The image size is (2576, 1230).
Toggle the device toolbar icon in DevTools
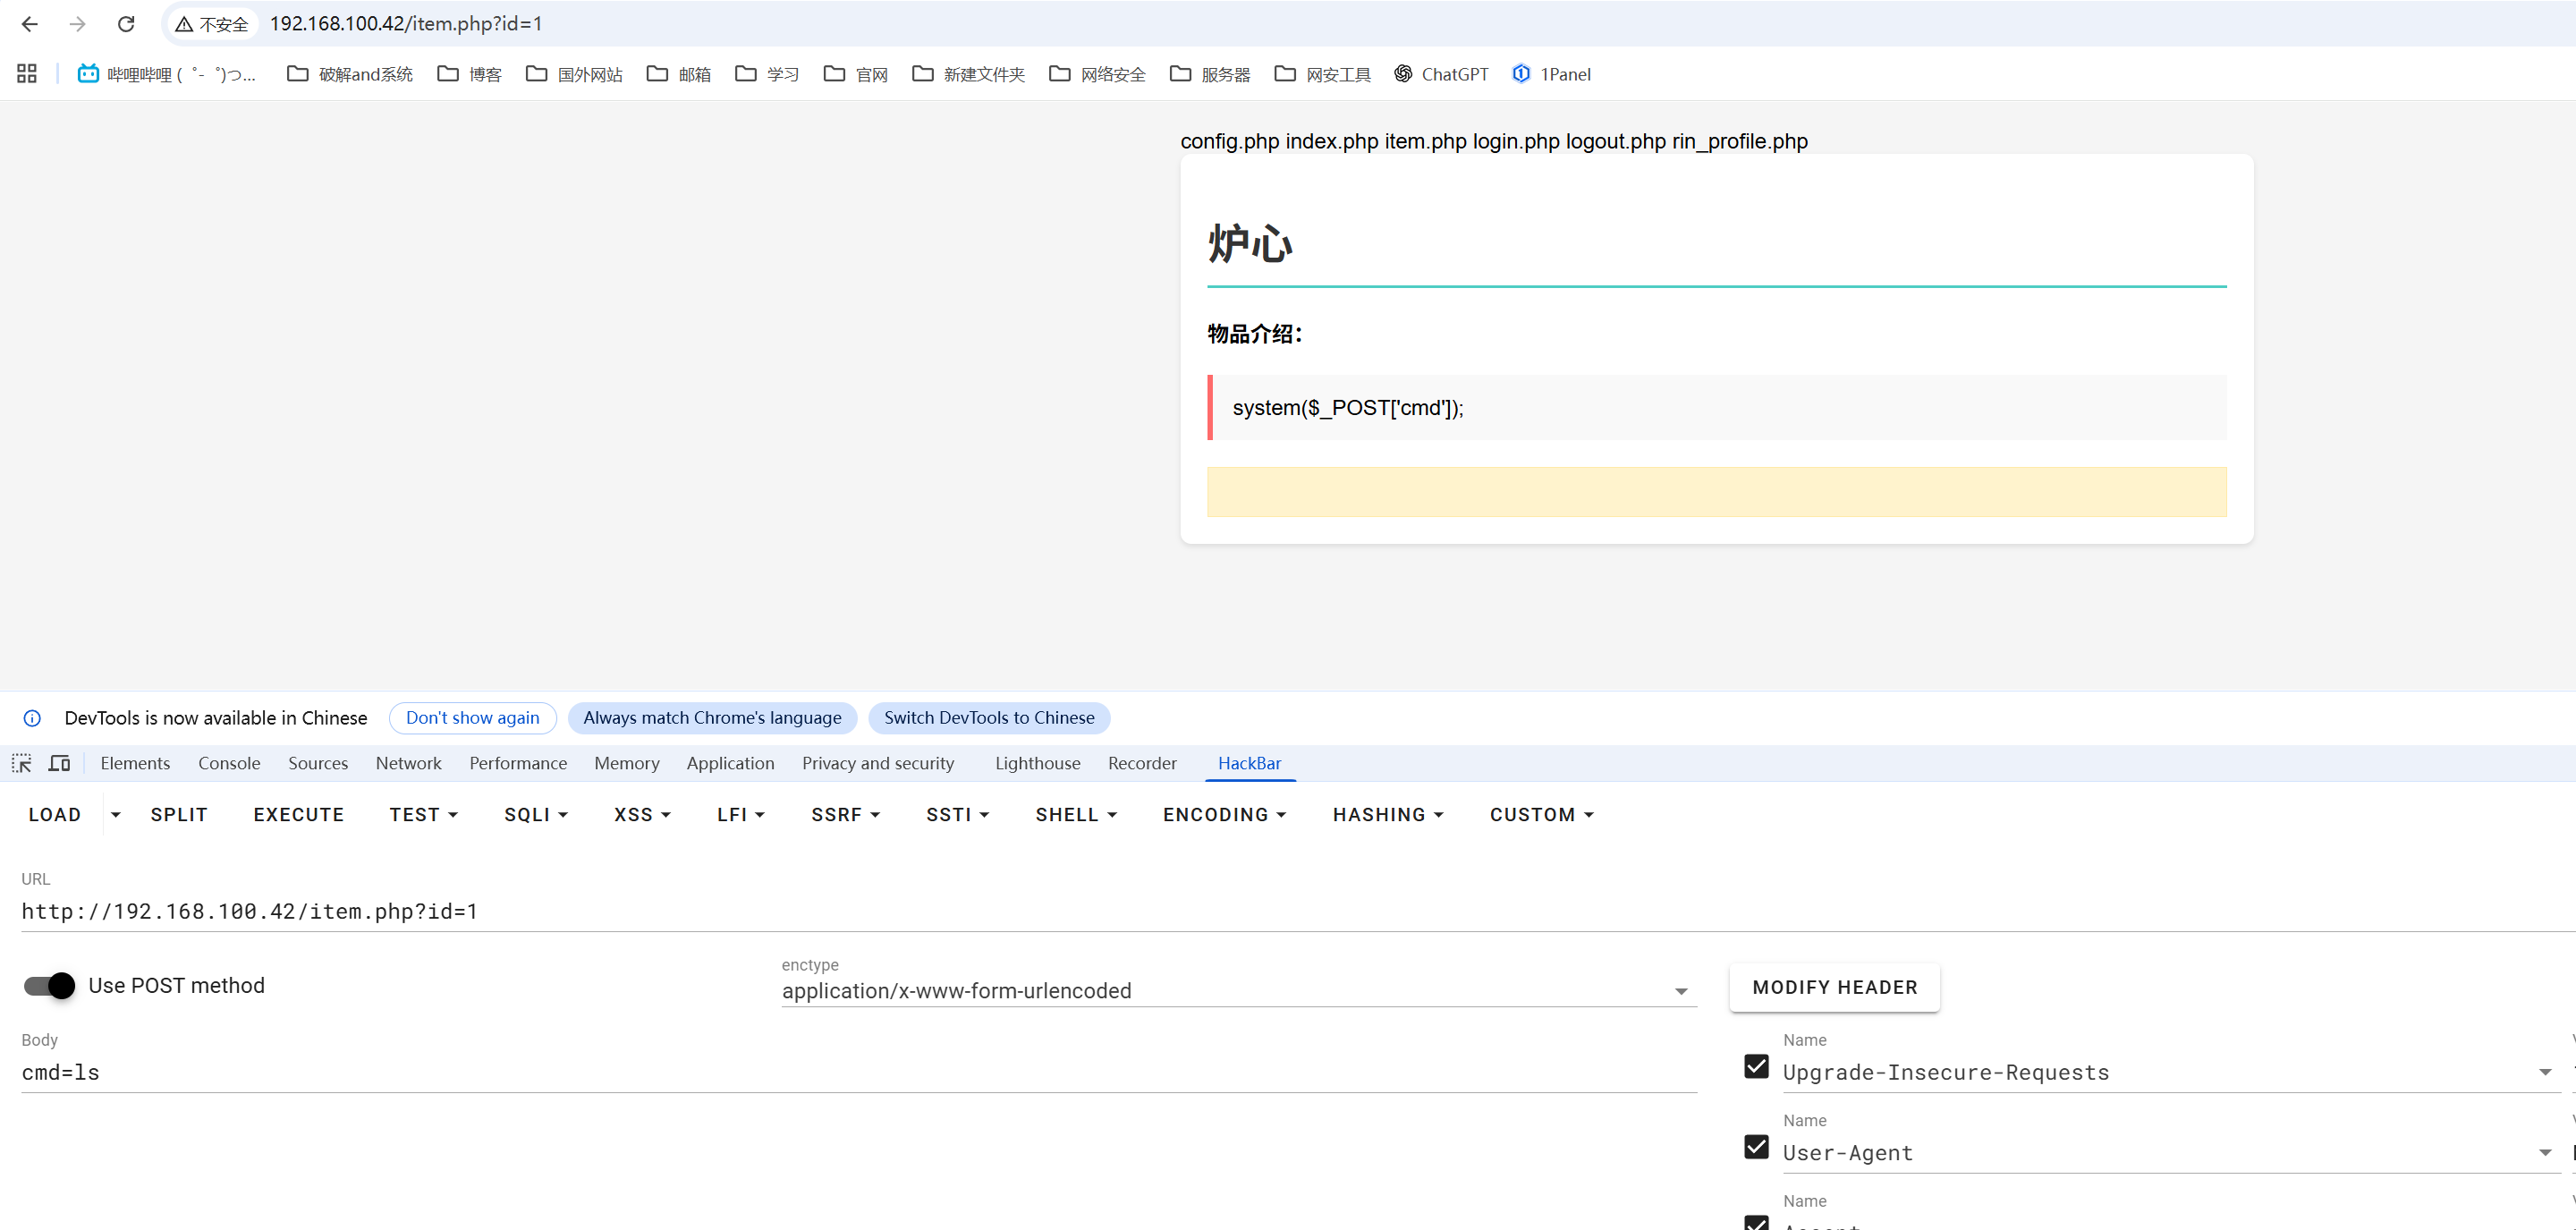click(60, 763)
